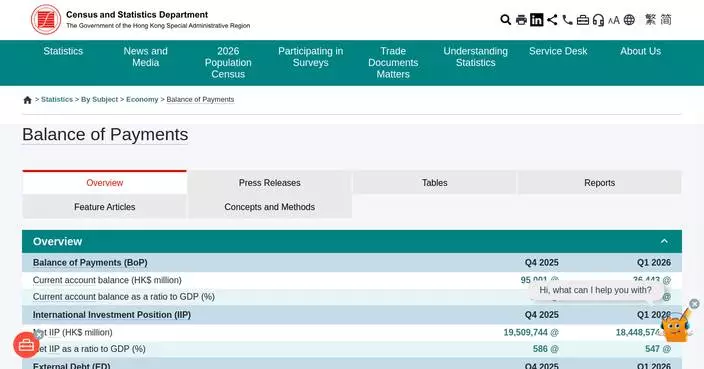Open the Statistics main menu

(63, 51)
